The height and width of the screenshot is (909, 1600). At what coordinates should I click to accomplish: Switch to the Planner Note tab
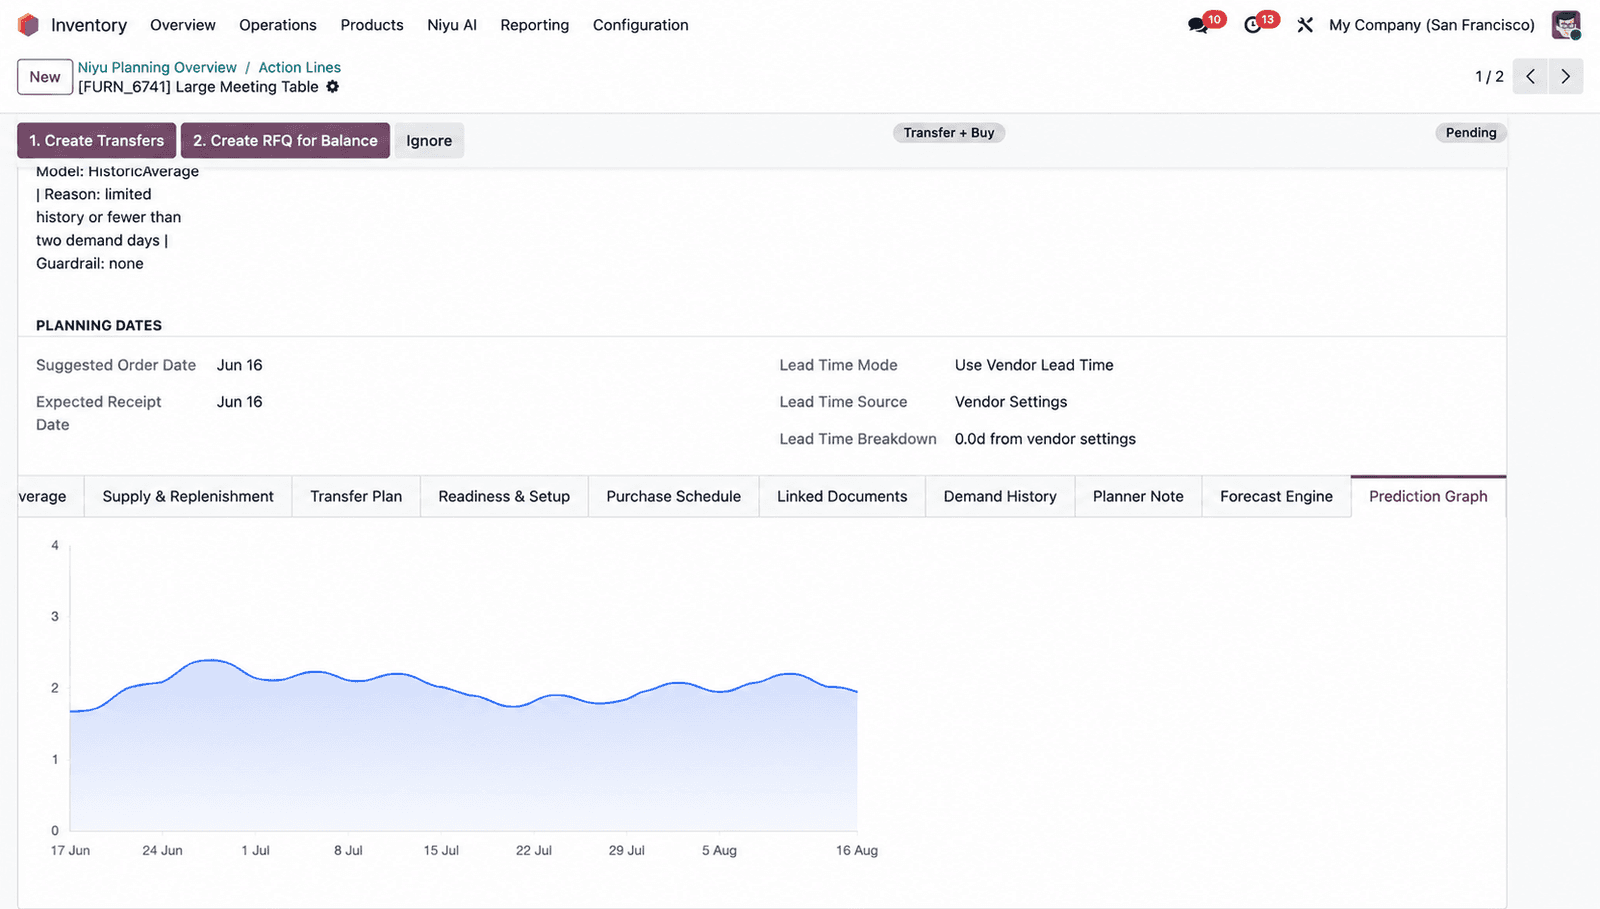coord(1138,497)
